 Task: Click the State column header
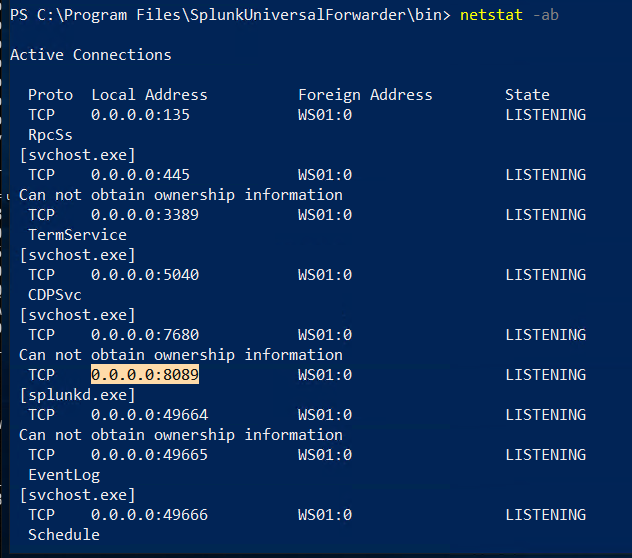527,95
